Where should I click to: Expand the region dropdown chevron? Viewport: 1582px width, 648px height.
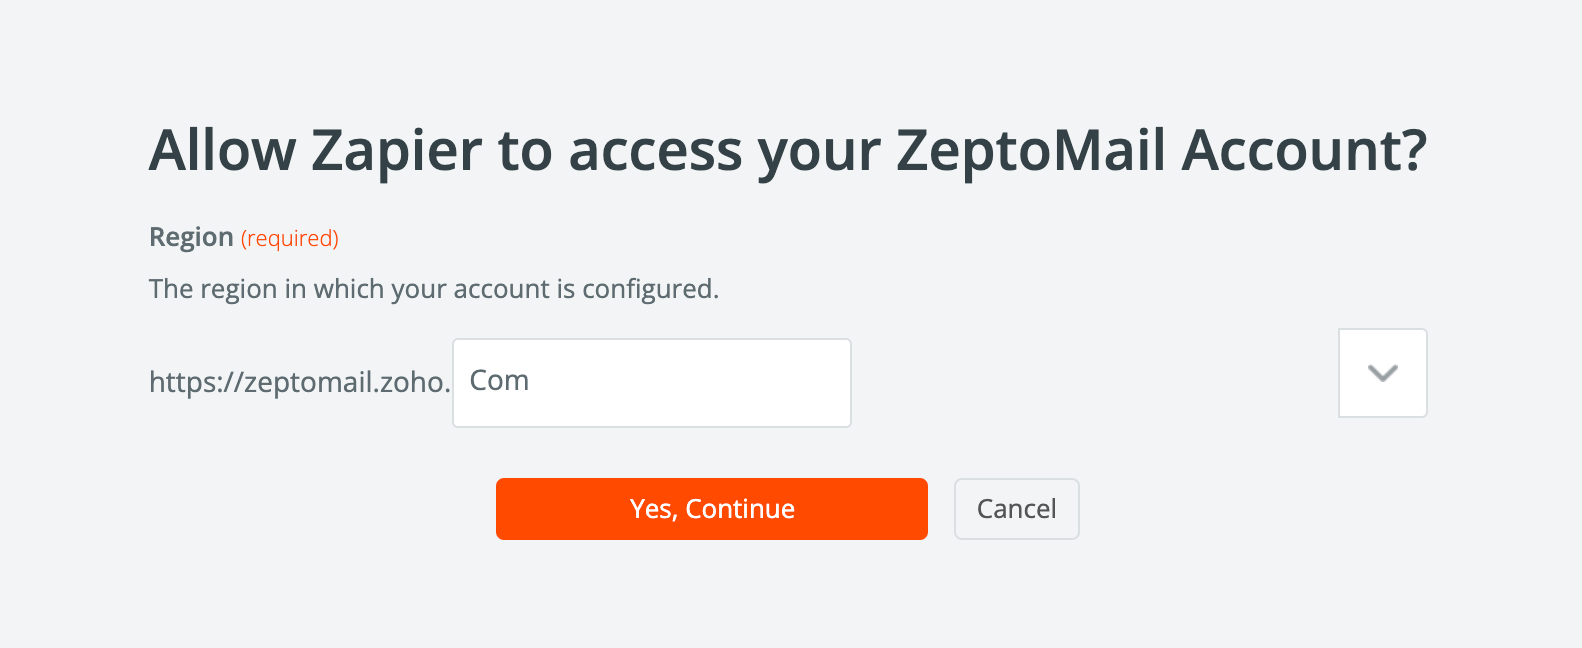pos(1382,373)
